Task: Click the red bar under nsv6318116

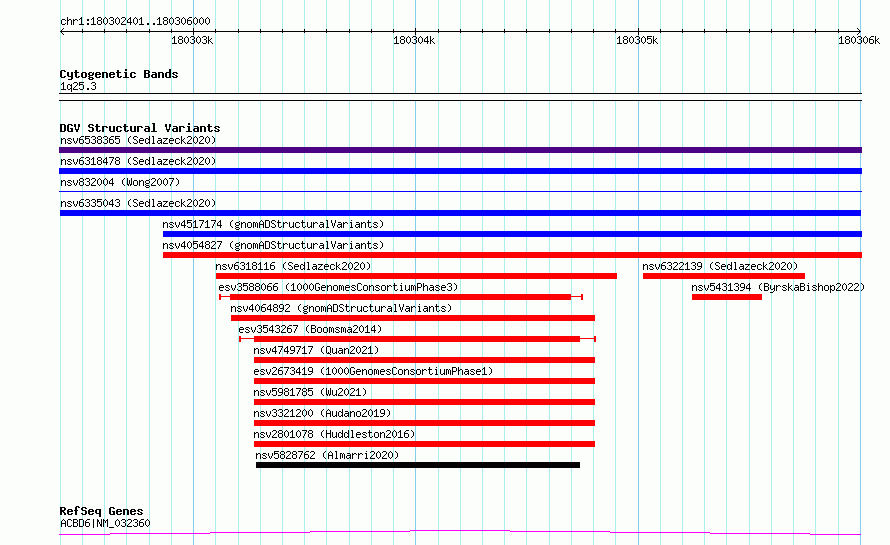Action: 416,276
